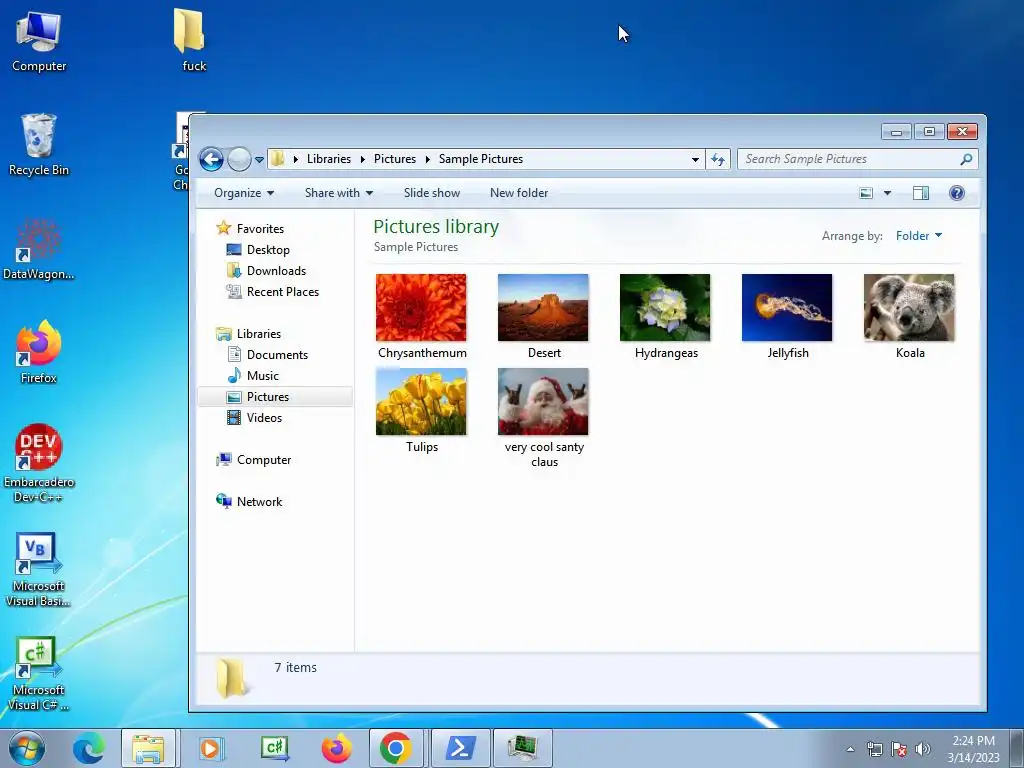Viewport: 1024px width, 768px height.
Task: Refresh the Sample Pictures folder
Action: [718, 159]
